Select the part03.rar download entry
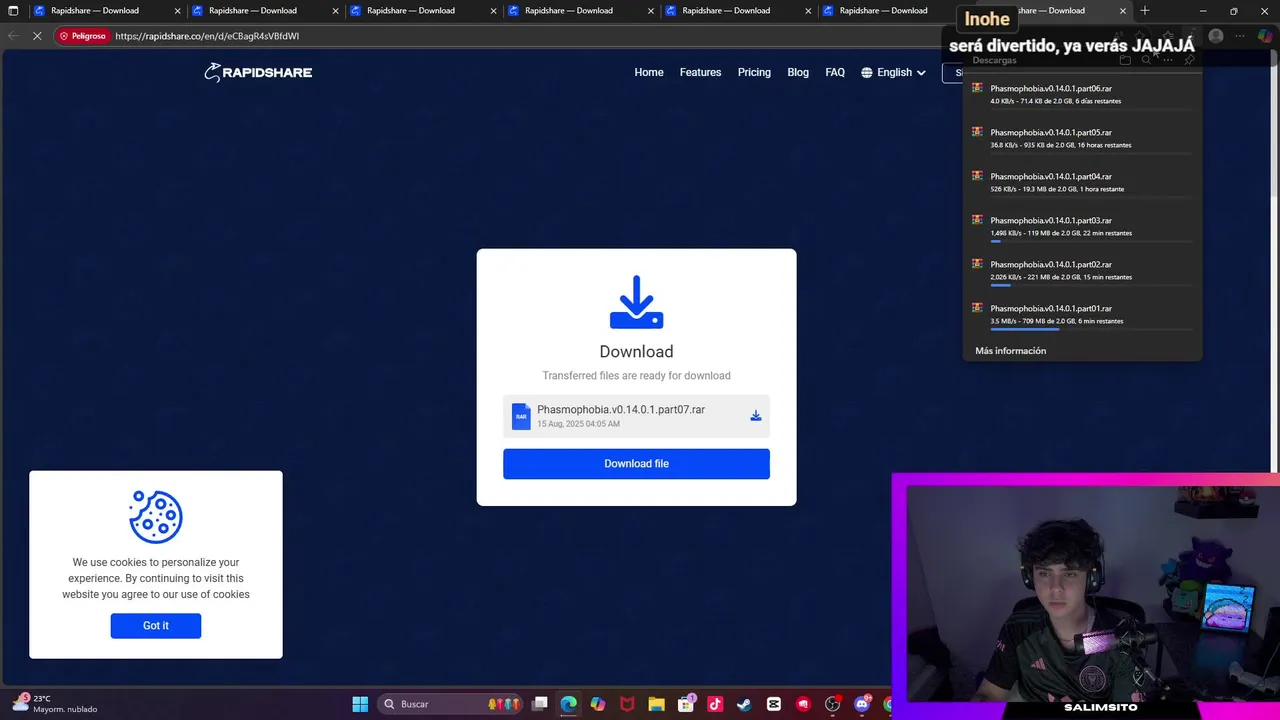Screen dimensions: 1280x720 (x=1082, y=226)
